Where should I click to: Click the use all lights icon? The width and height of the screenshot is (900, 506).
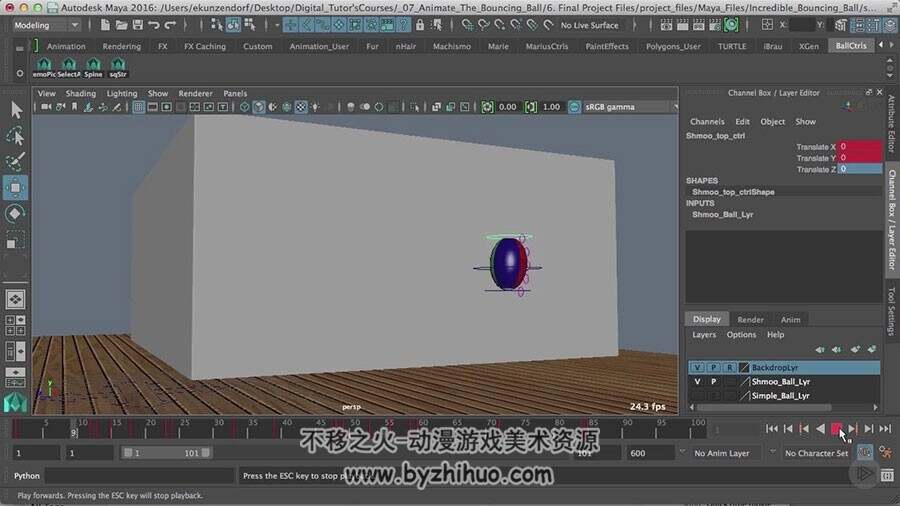pos(315,107)
